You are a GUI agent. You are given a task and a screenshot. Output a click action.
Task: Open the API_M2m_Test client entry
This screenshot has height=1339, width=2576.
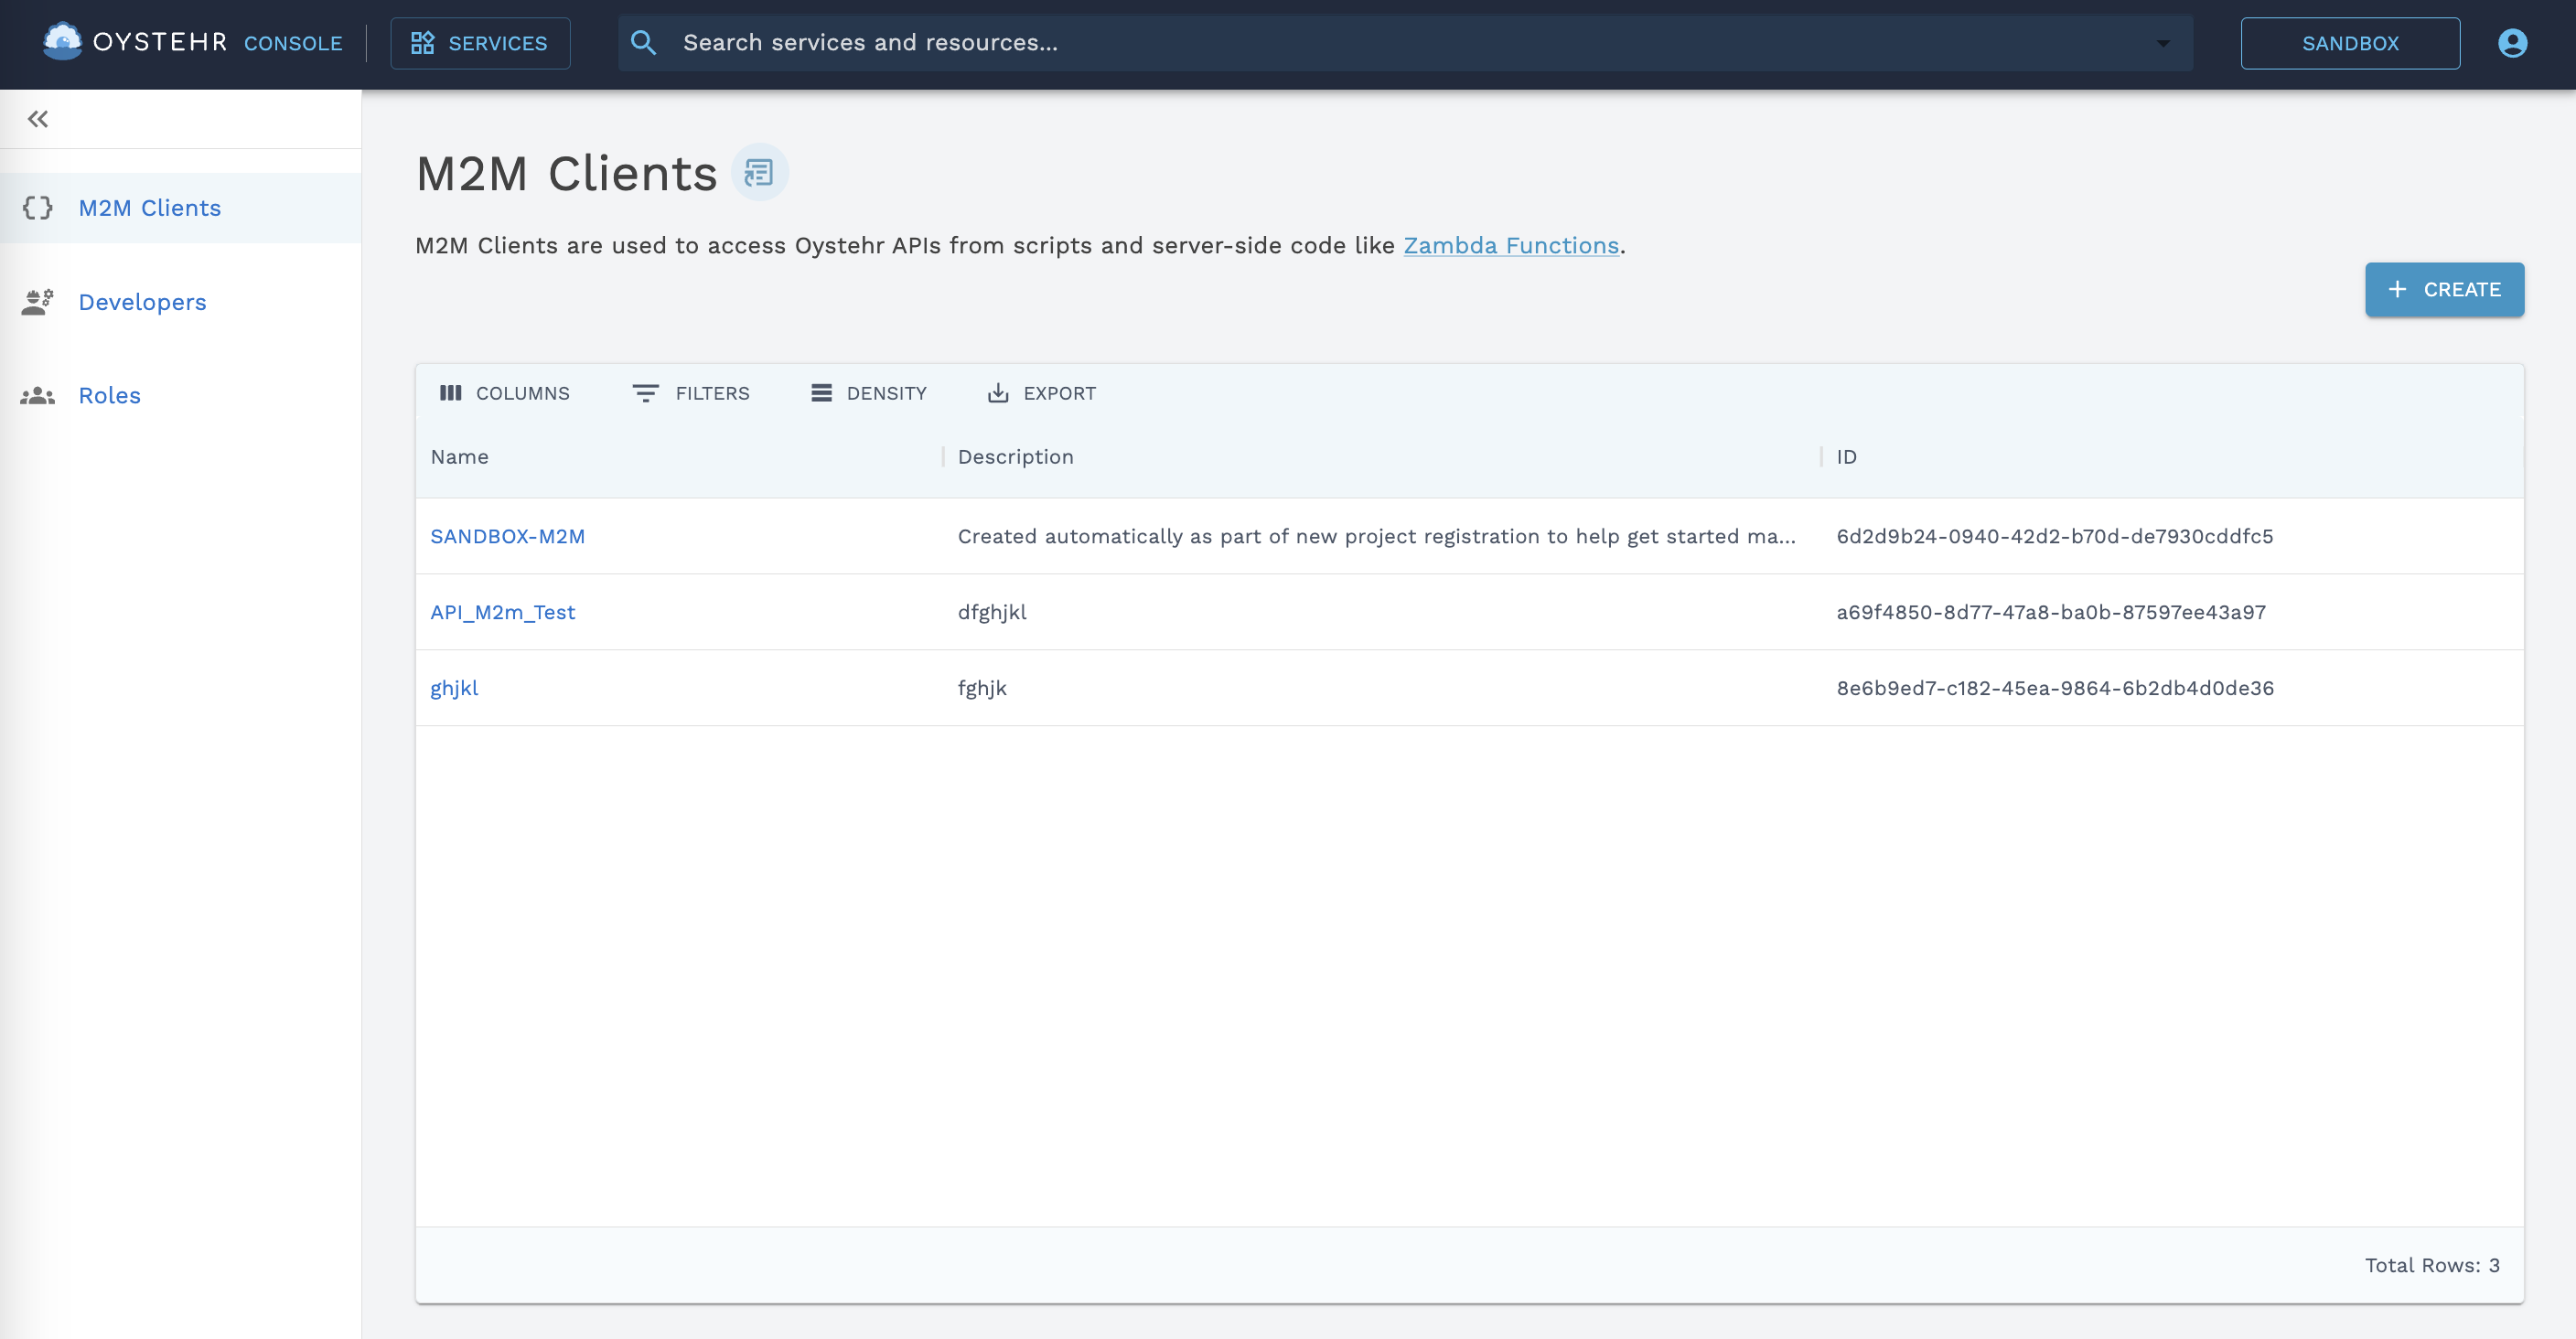(x=501, y=612)
